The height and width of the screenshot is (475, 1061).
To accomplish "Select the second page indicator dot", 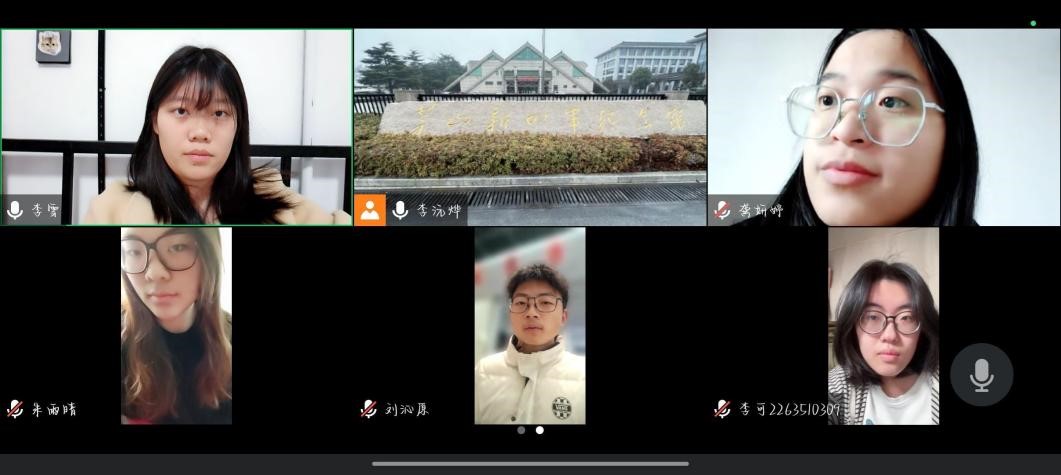I will coord(540,430).
